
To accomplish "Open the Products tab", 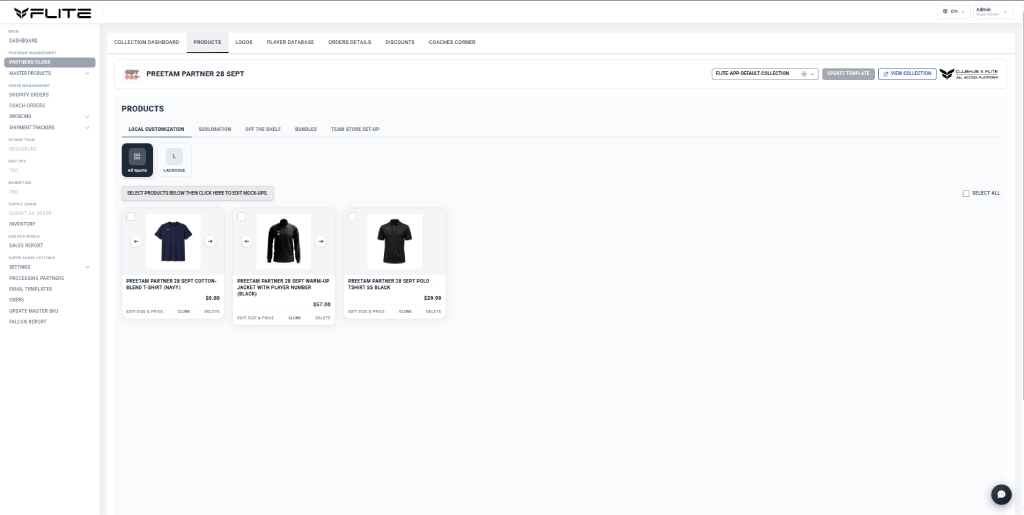I will (x=207, y=42).
